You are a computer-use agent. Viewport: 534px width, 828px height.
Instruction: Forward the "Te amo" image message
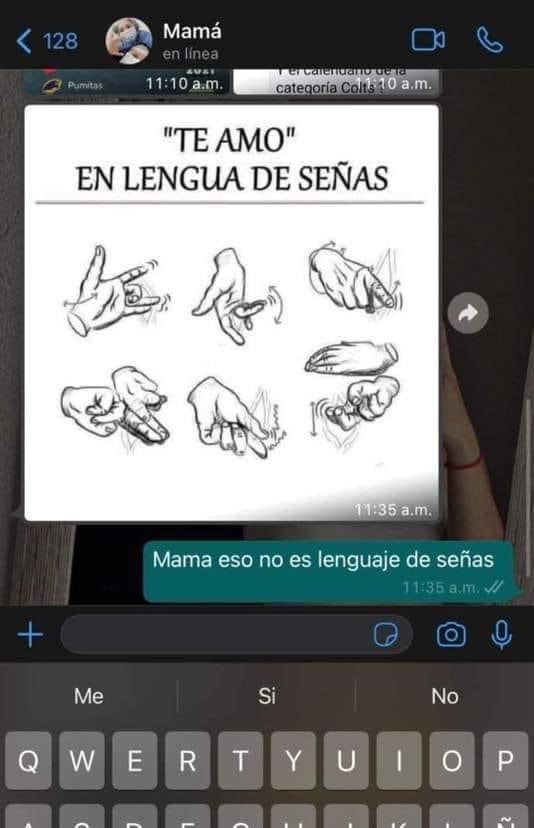coord(467,314)
